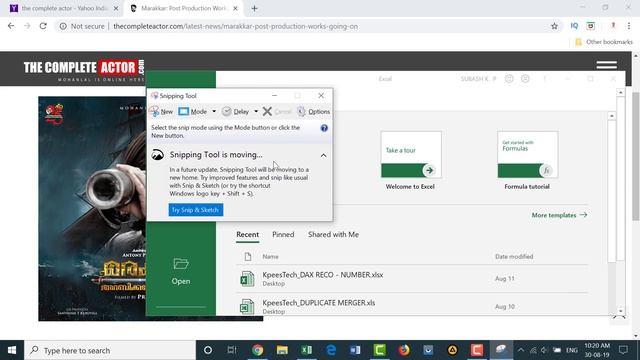Close the Yahoo search Chrome tab
The width and height of the screenshot is (640, 360).
pos(116,8)
